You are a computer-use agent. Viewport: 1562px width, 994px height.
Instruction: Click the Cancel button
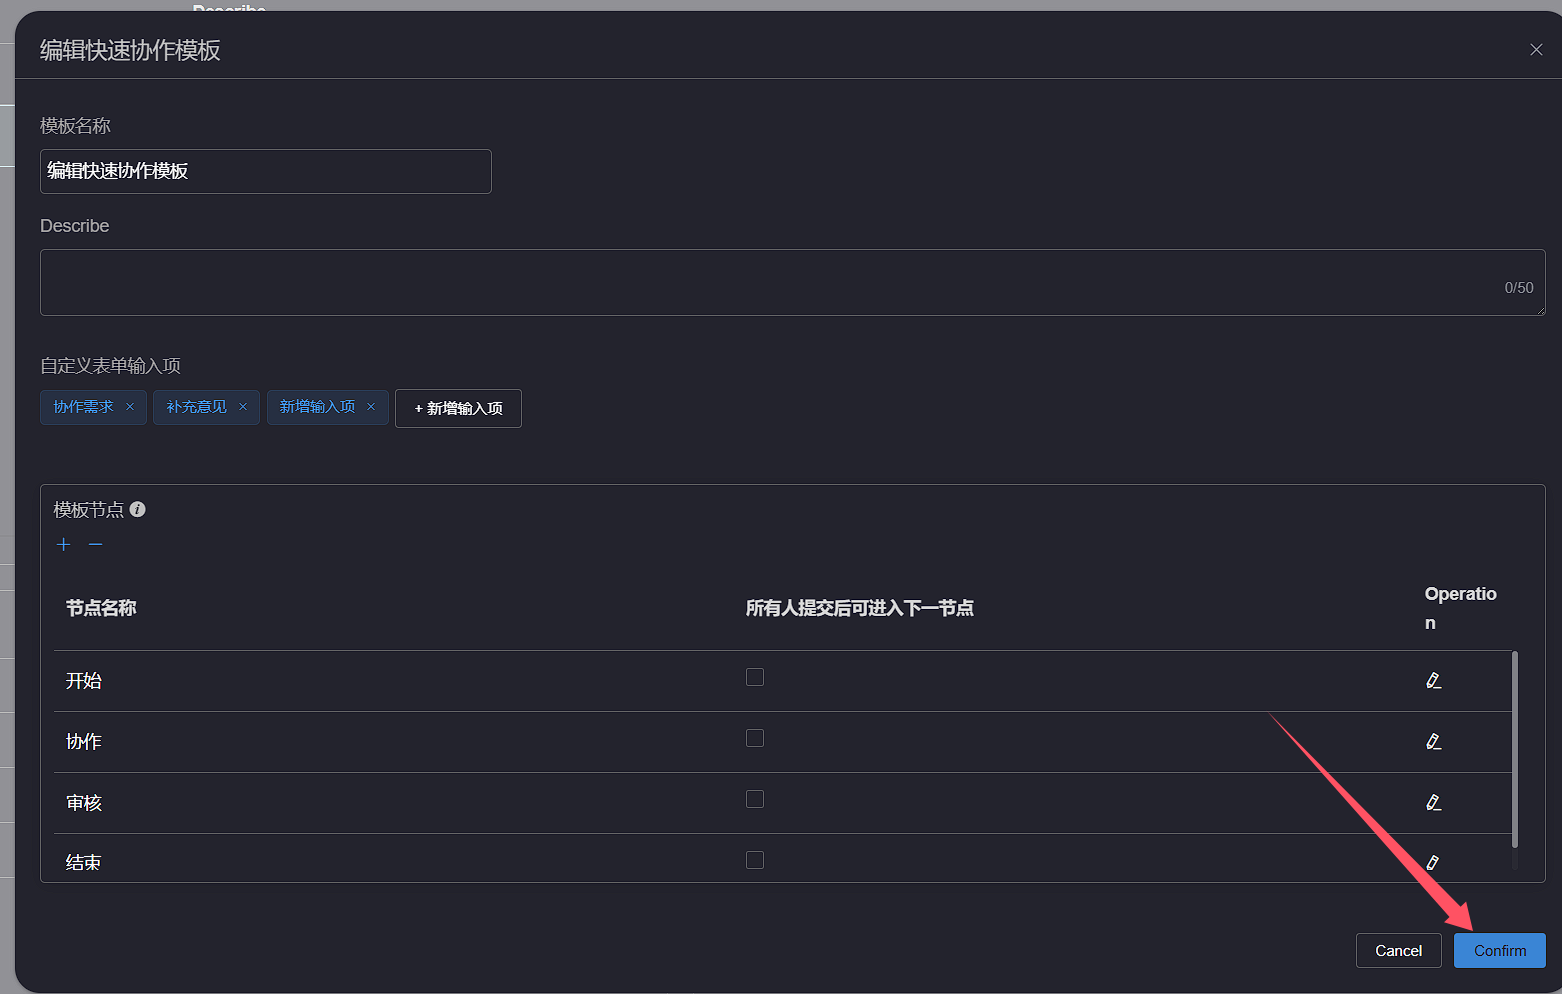[x=1398, y=951]
